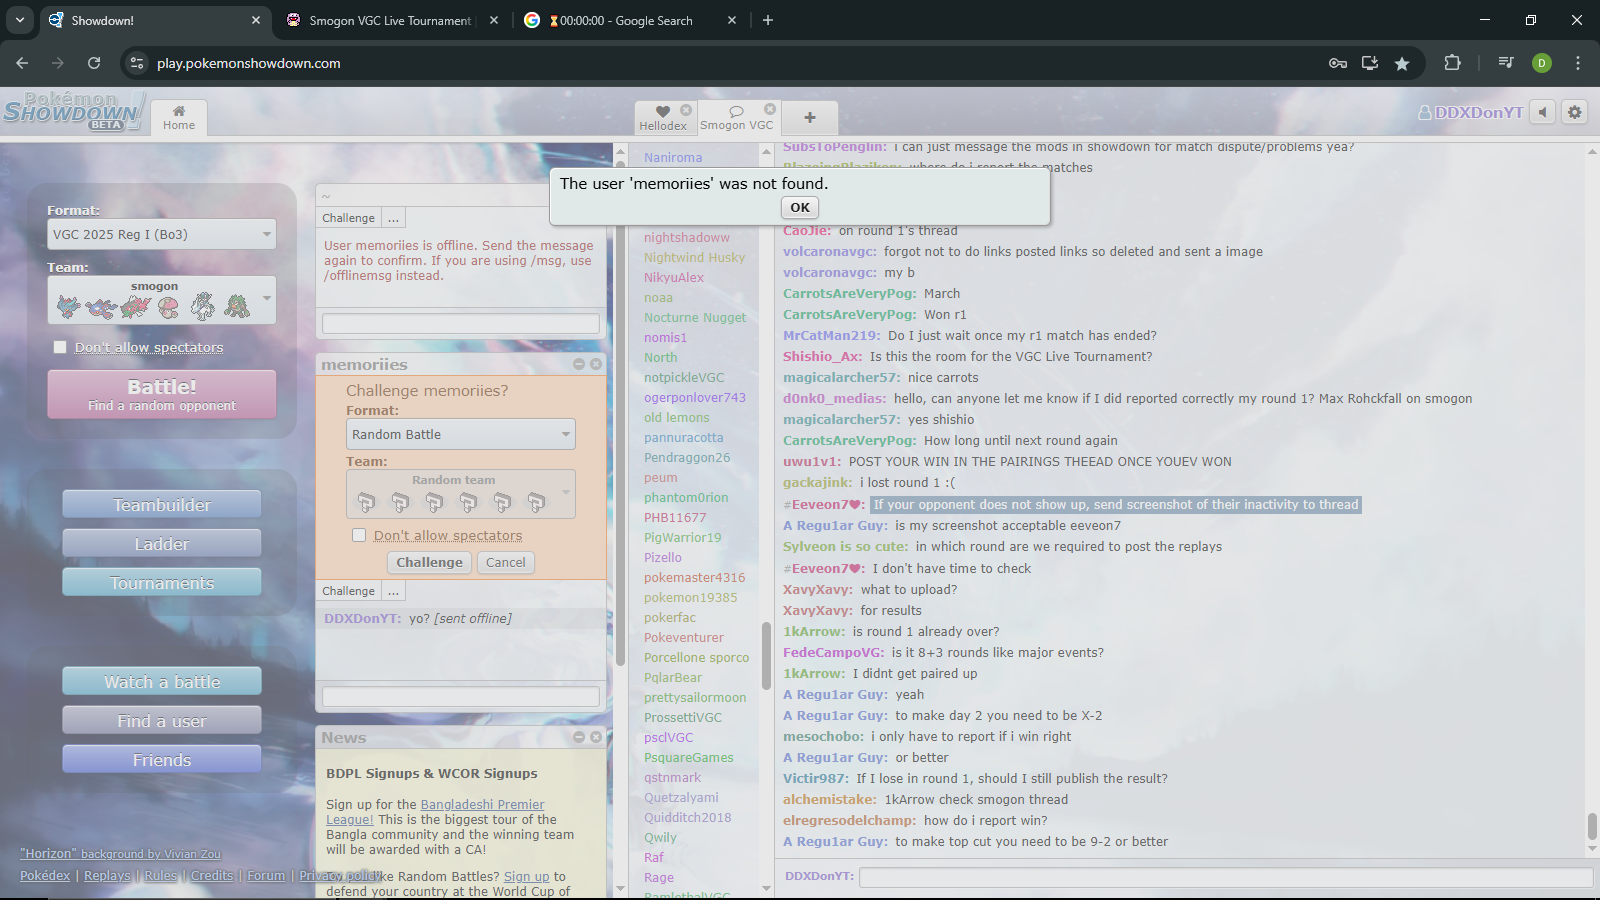
Task: Add a new room with plus button
Action: click(810, 117)
